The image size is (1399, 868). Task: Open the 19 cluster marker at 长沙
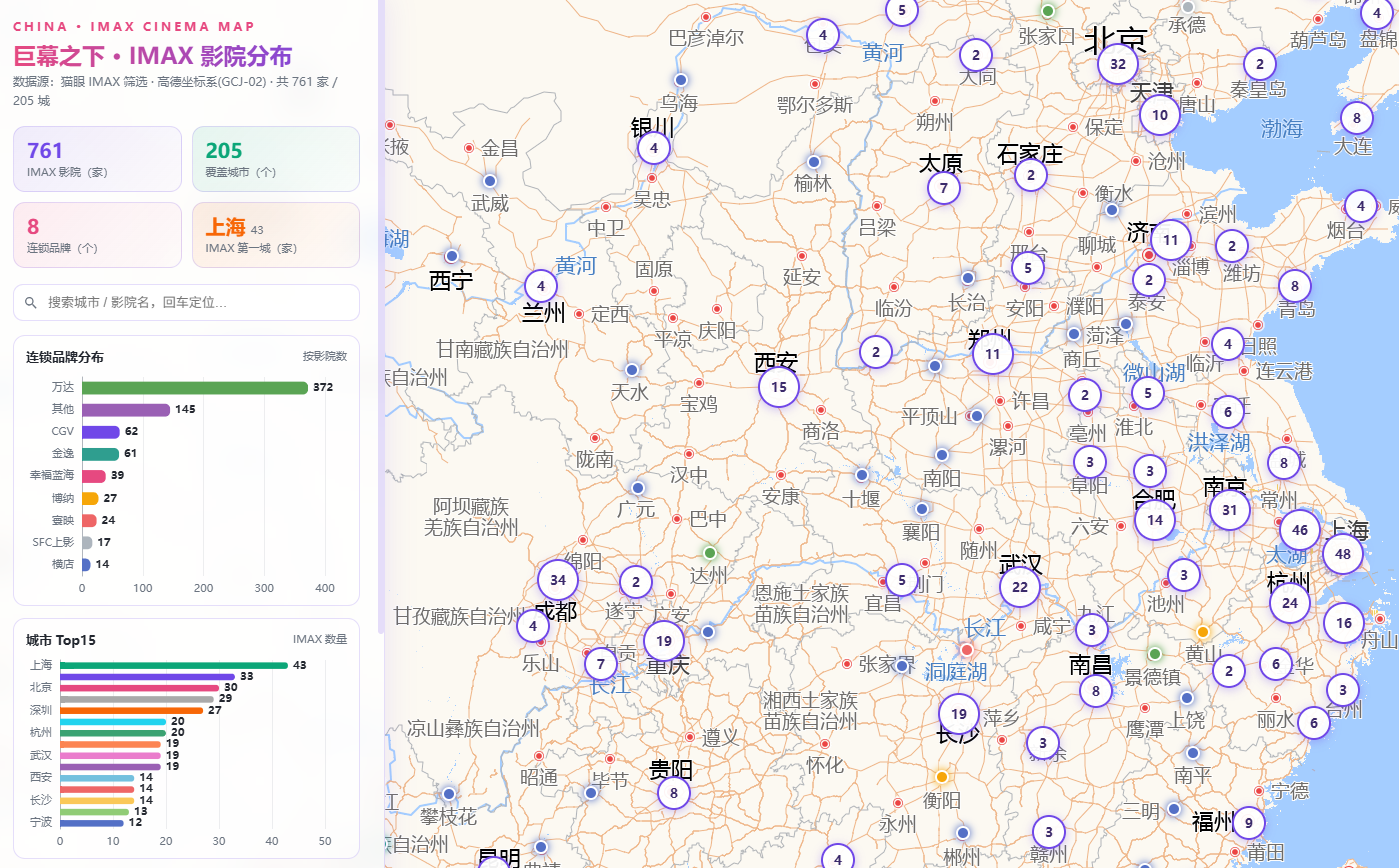pos(959,714)
